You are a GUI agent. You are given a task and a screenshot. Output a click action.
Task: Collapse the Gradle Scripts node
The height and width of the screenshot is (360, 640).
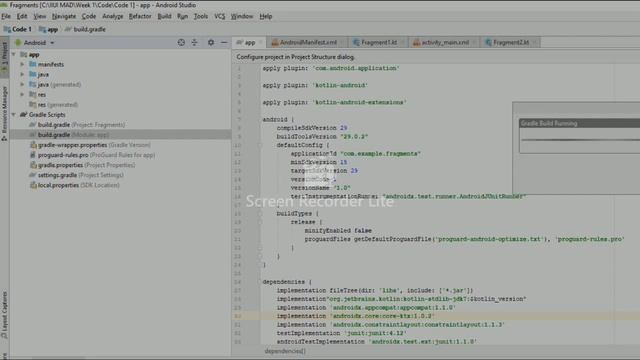[x=14, y=115]
